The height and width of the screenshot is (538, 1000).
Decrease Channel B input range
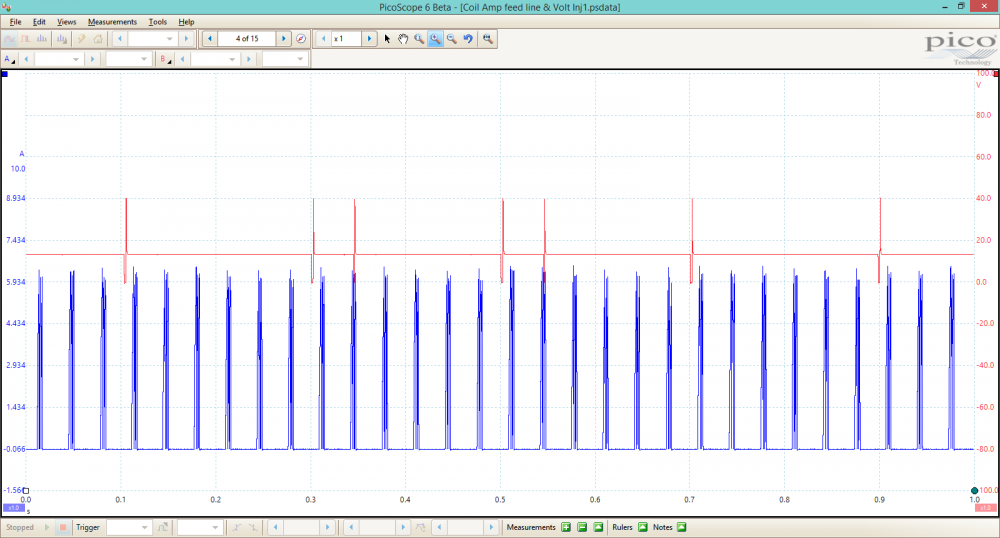click(x=182, y=59)
